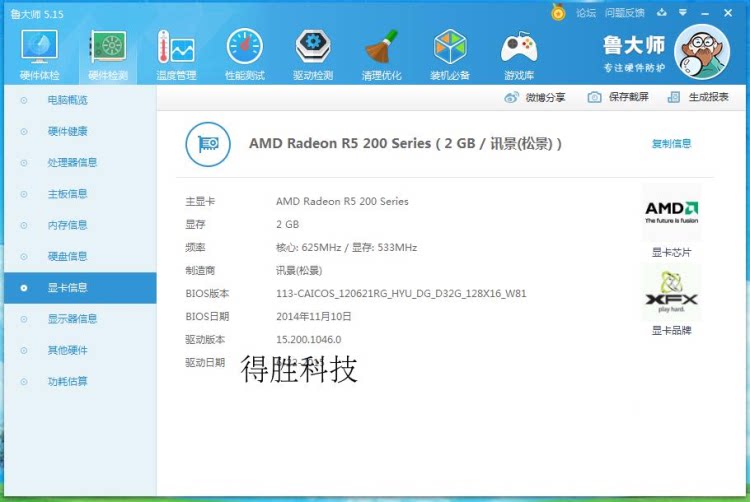This screenshot has width=750, height=502.
Task: Open 装机必备 software box icon
Action: [450, 46]
